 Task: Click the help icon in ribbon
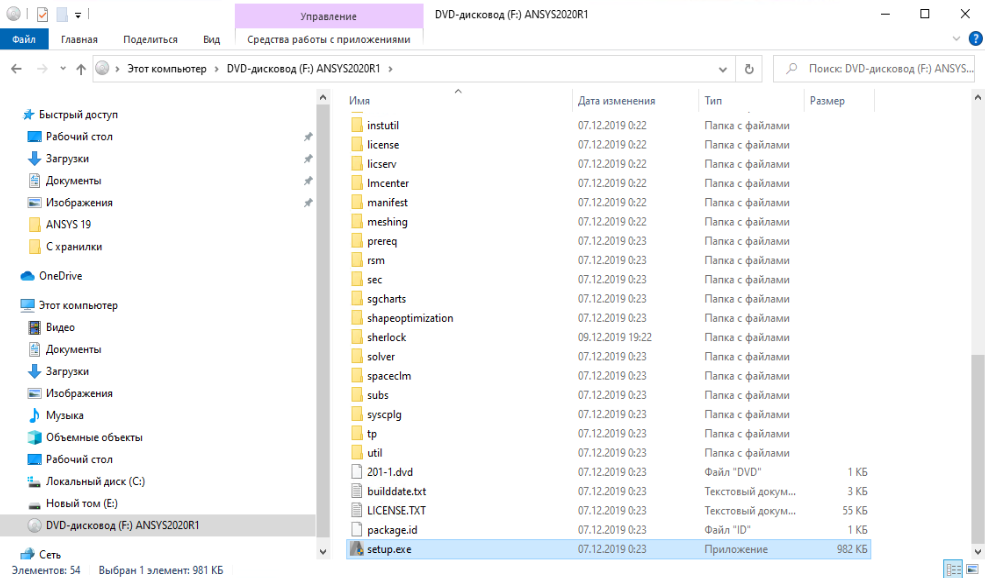[976, 39]
